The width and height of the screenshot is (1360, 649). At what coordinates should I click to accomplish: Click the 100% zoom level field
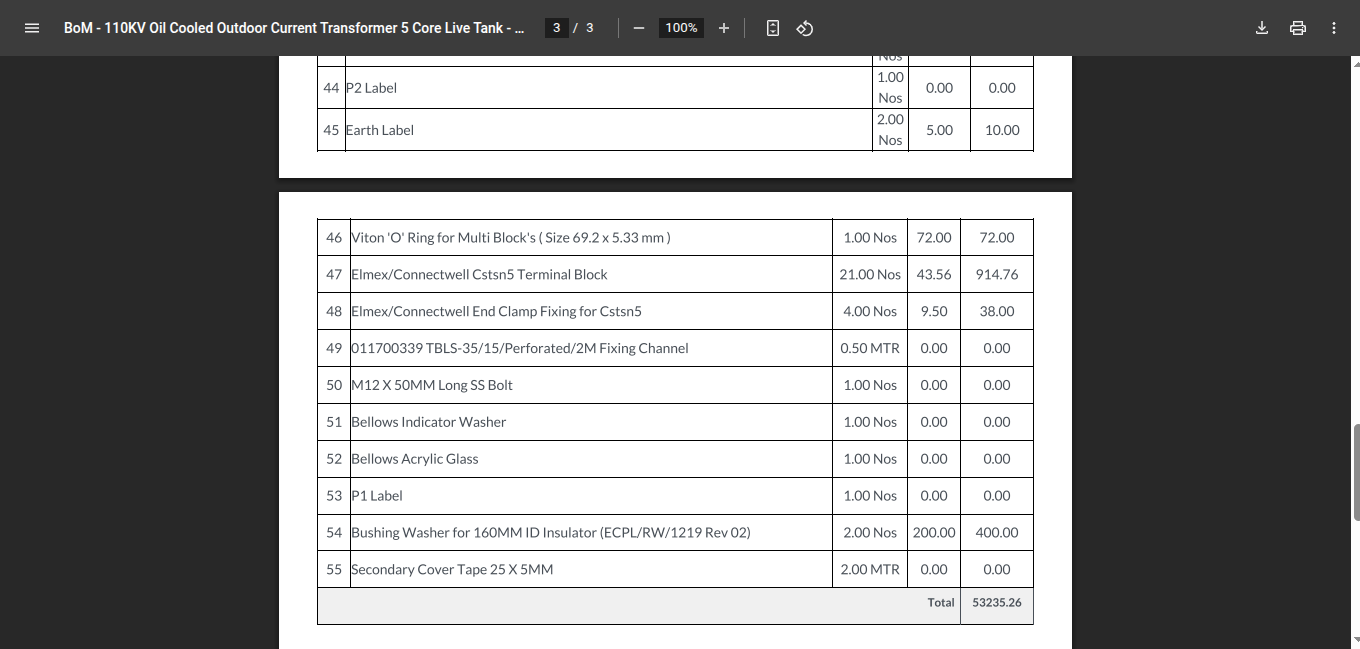pos(681,28)
